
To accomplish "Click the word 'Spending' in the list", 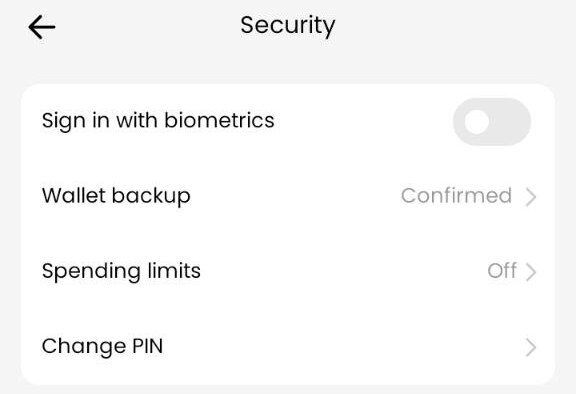I will pyautogui.click(x=91, y=272).
